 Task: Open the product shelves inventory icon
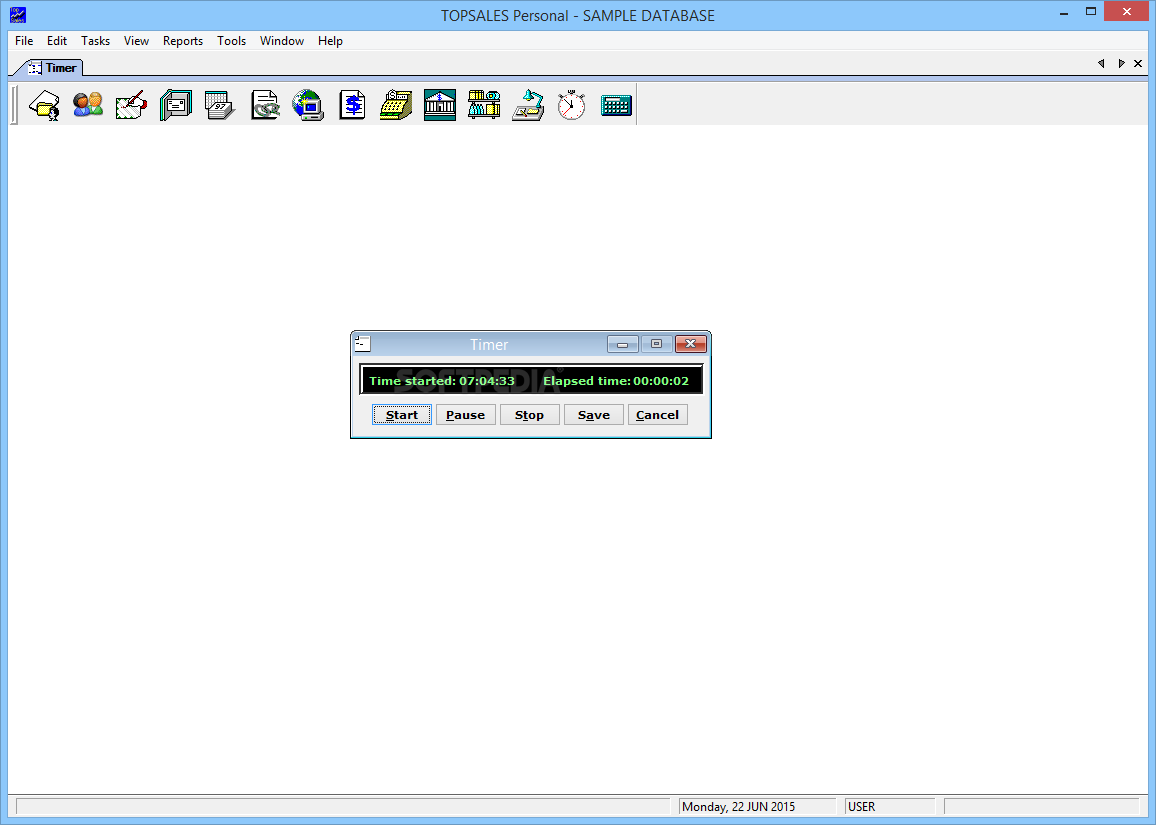[x=484, y=105]
